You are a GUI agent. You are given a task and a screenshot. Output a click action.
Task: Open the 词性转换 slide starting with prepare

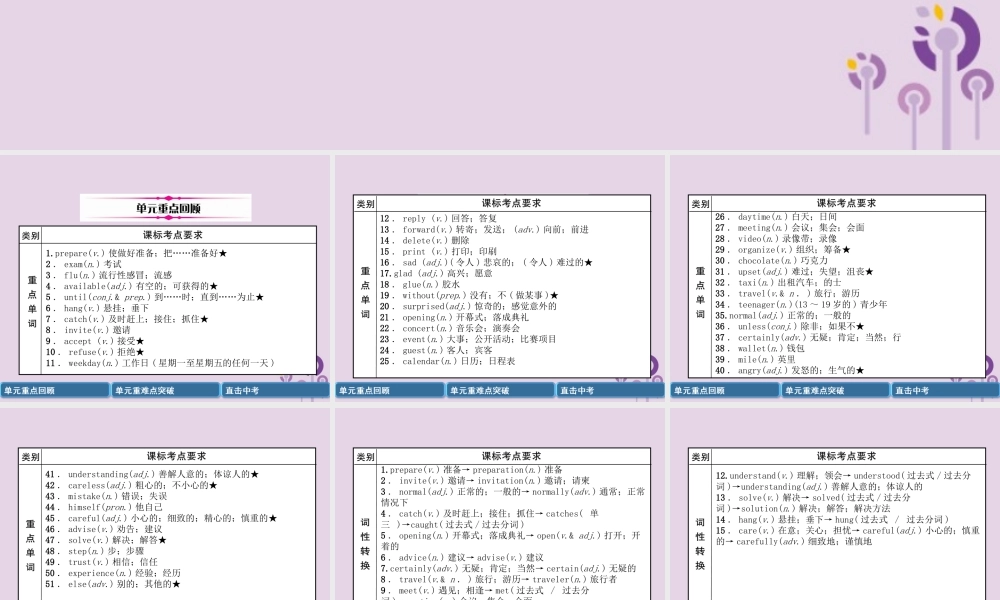click(500, 520)
